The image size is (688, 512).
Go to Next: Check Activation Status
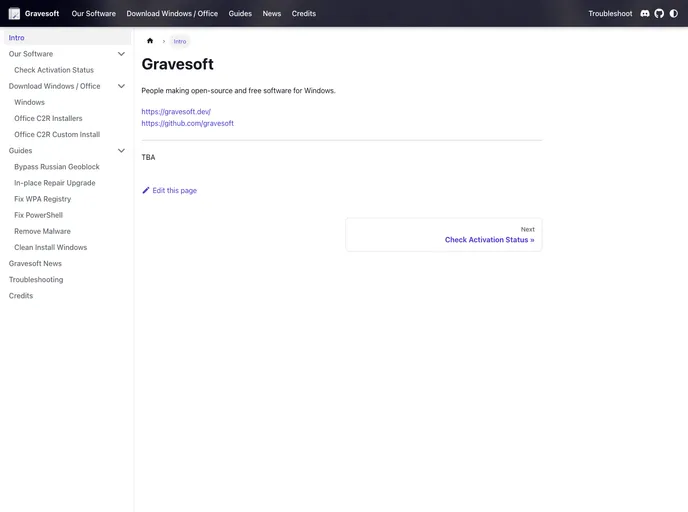[444, 235]
